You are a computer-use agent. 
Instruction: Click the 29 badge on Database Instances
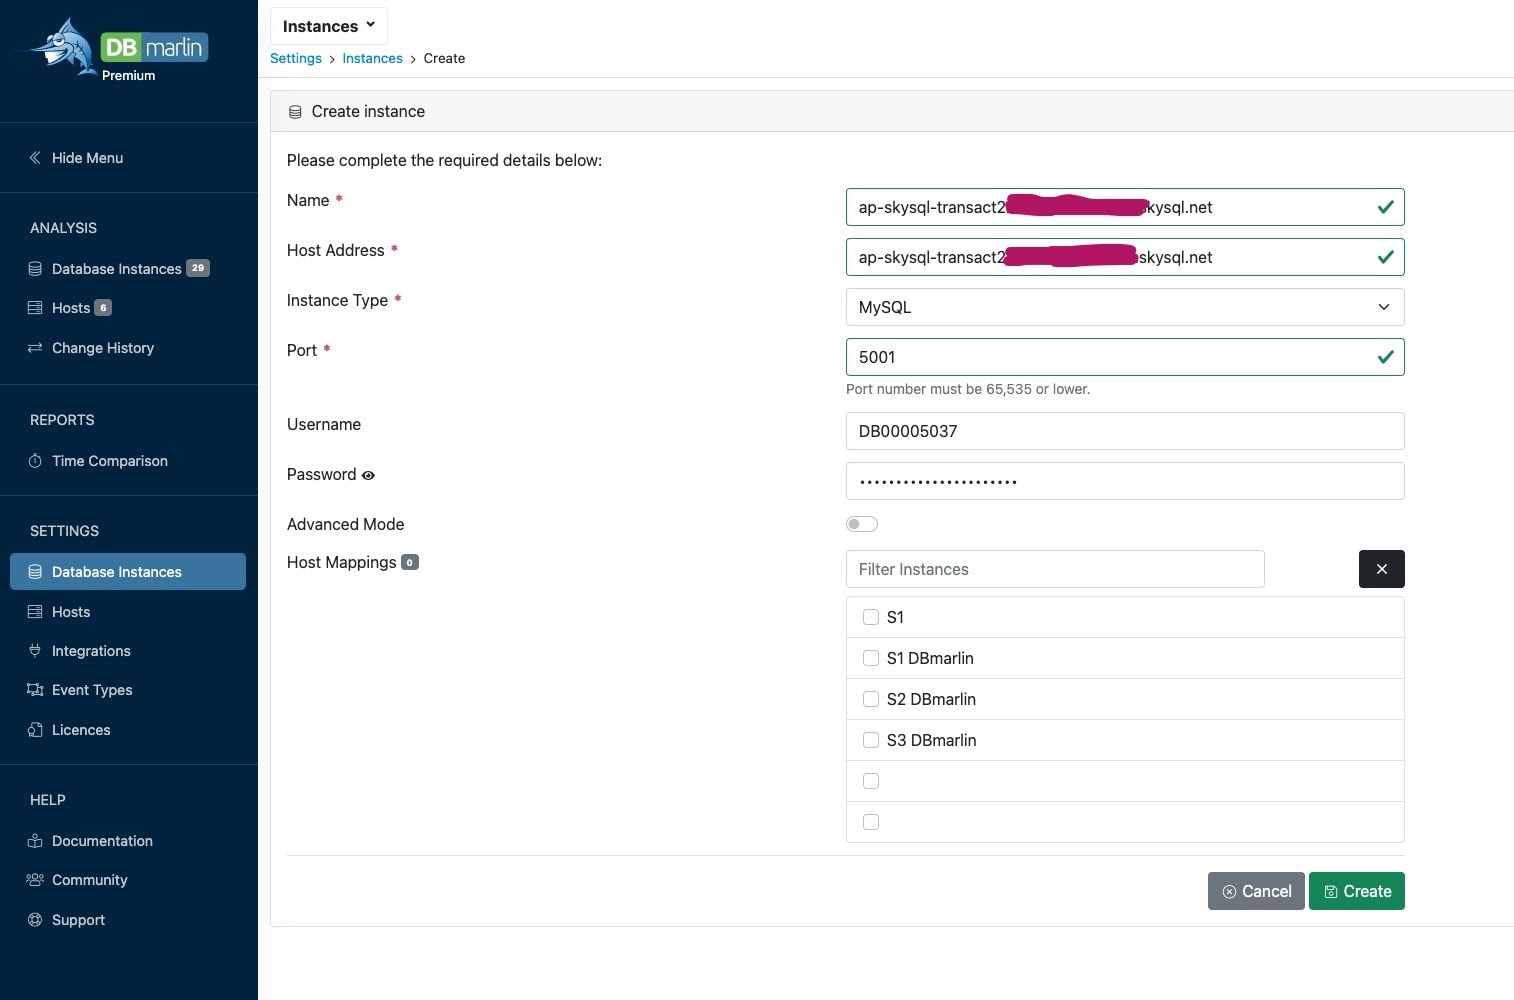pos(198,268)
